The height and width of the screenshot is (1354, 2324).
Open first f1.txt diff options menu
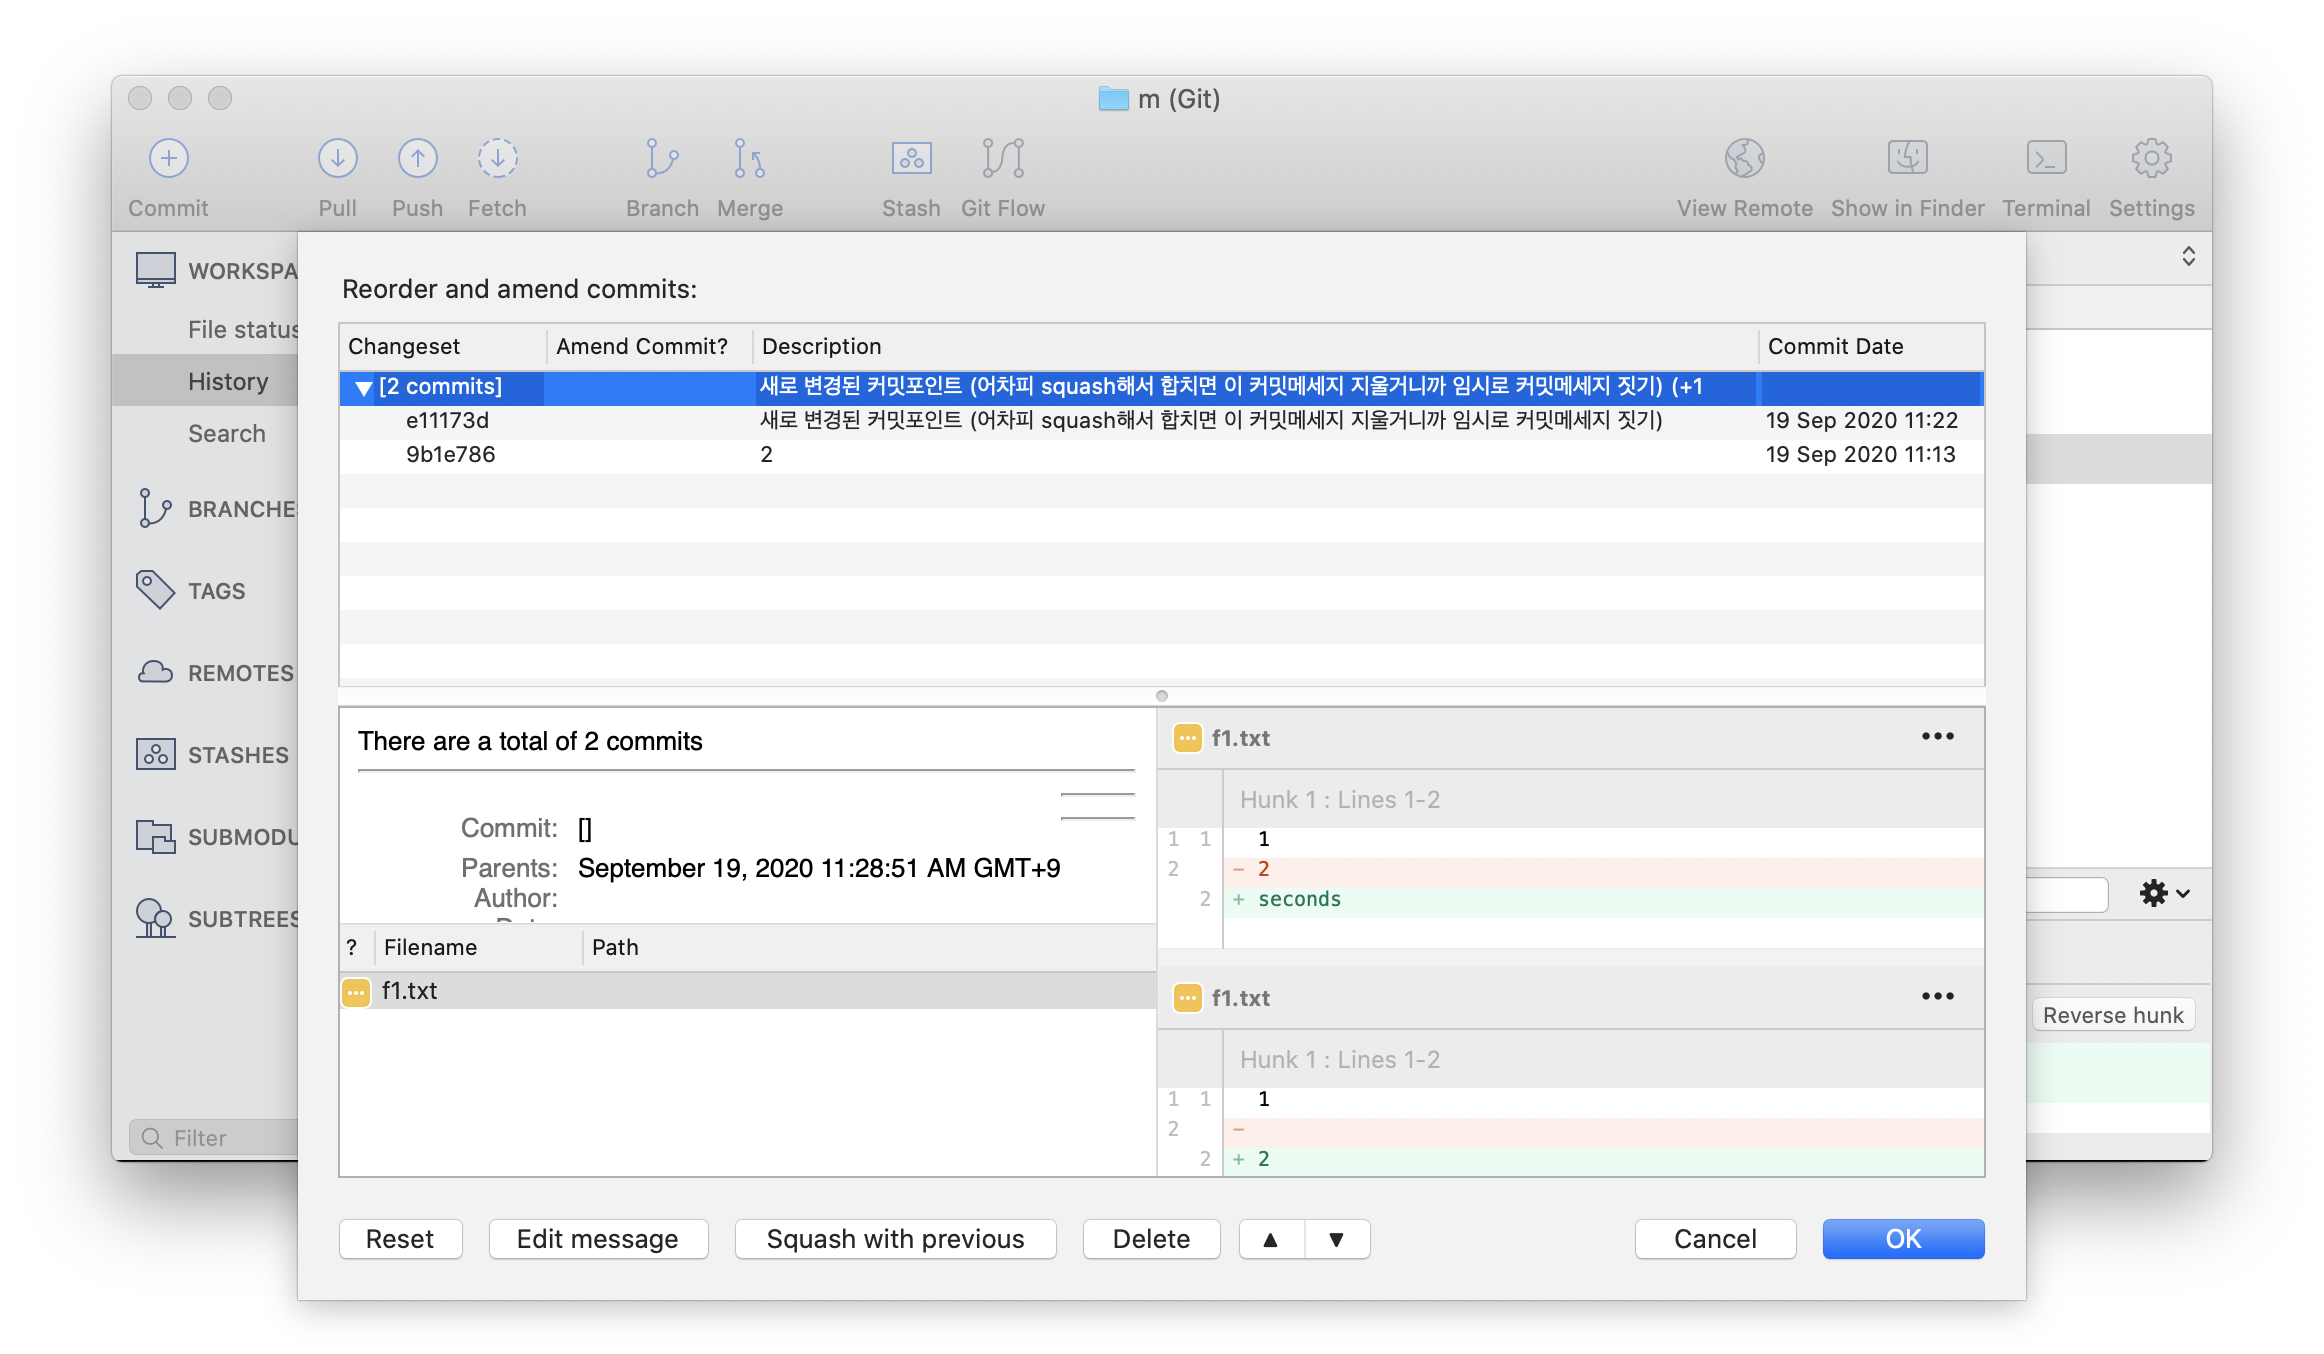pos(1937,737)
